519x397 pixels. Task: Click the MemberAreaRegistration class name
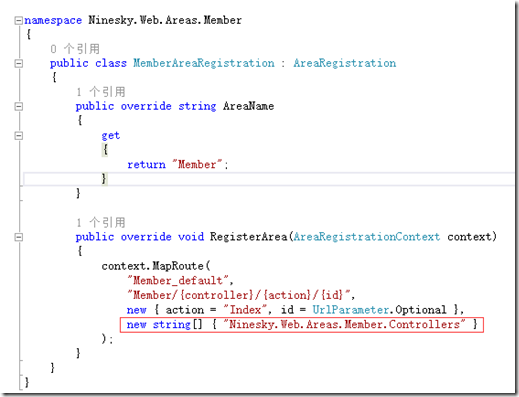pyautogui.click(x=204, y=63)
